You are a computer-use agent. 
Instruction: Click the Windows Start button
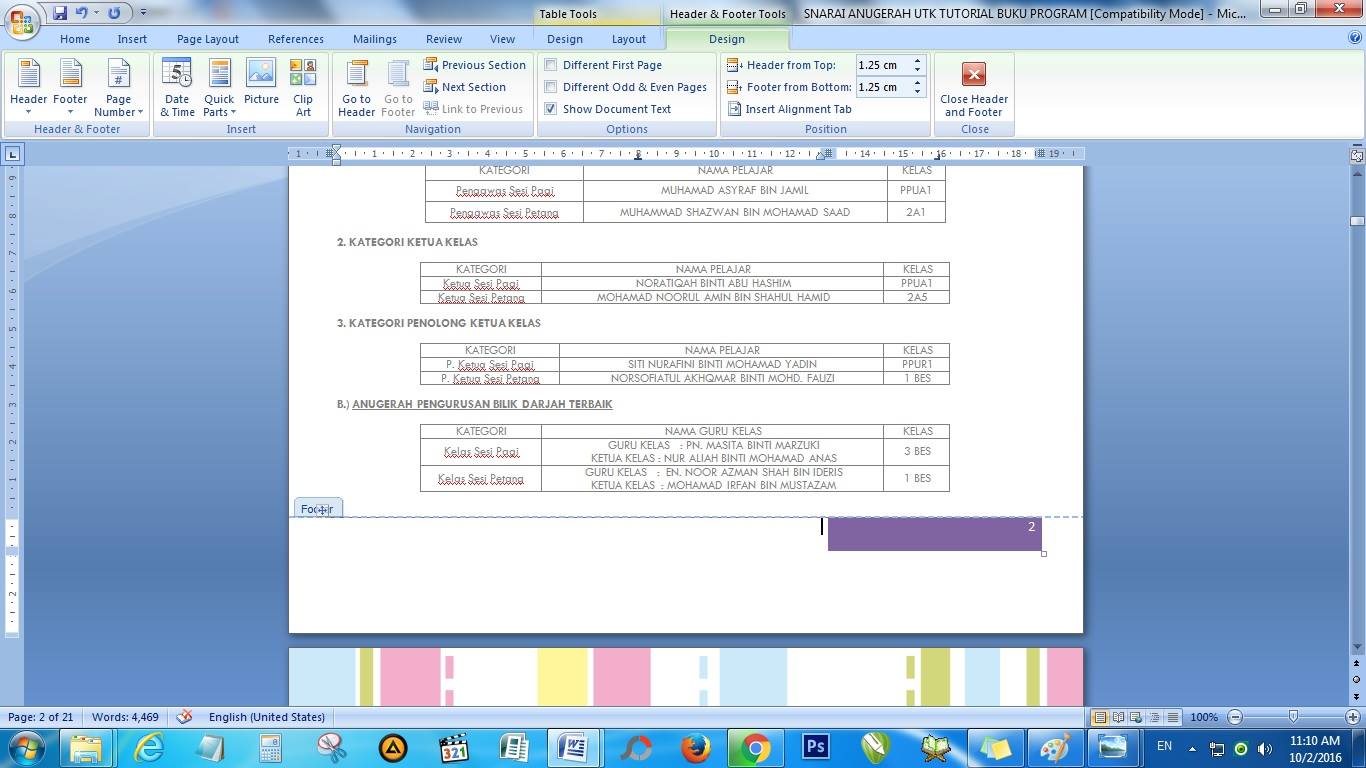[25, 747]
